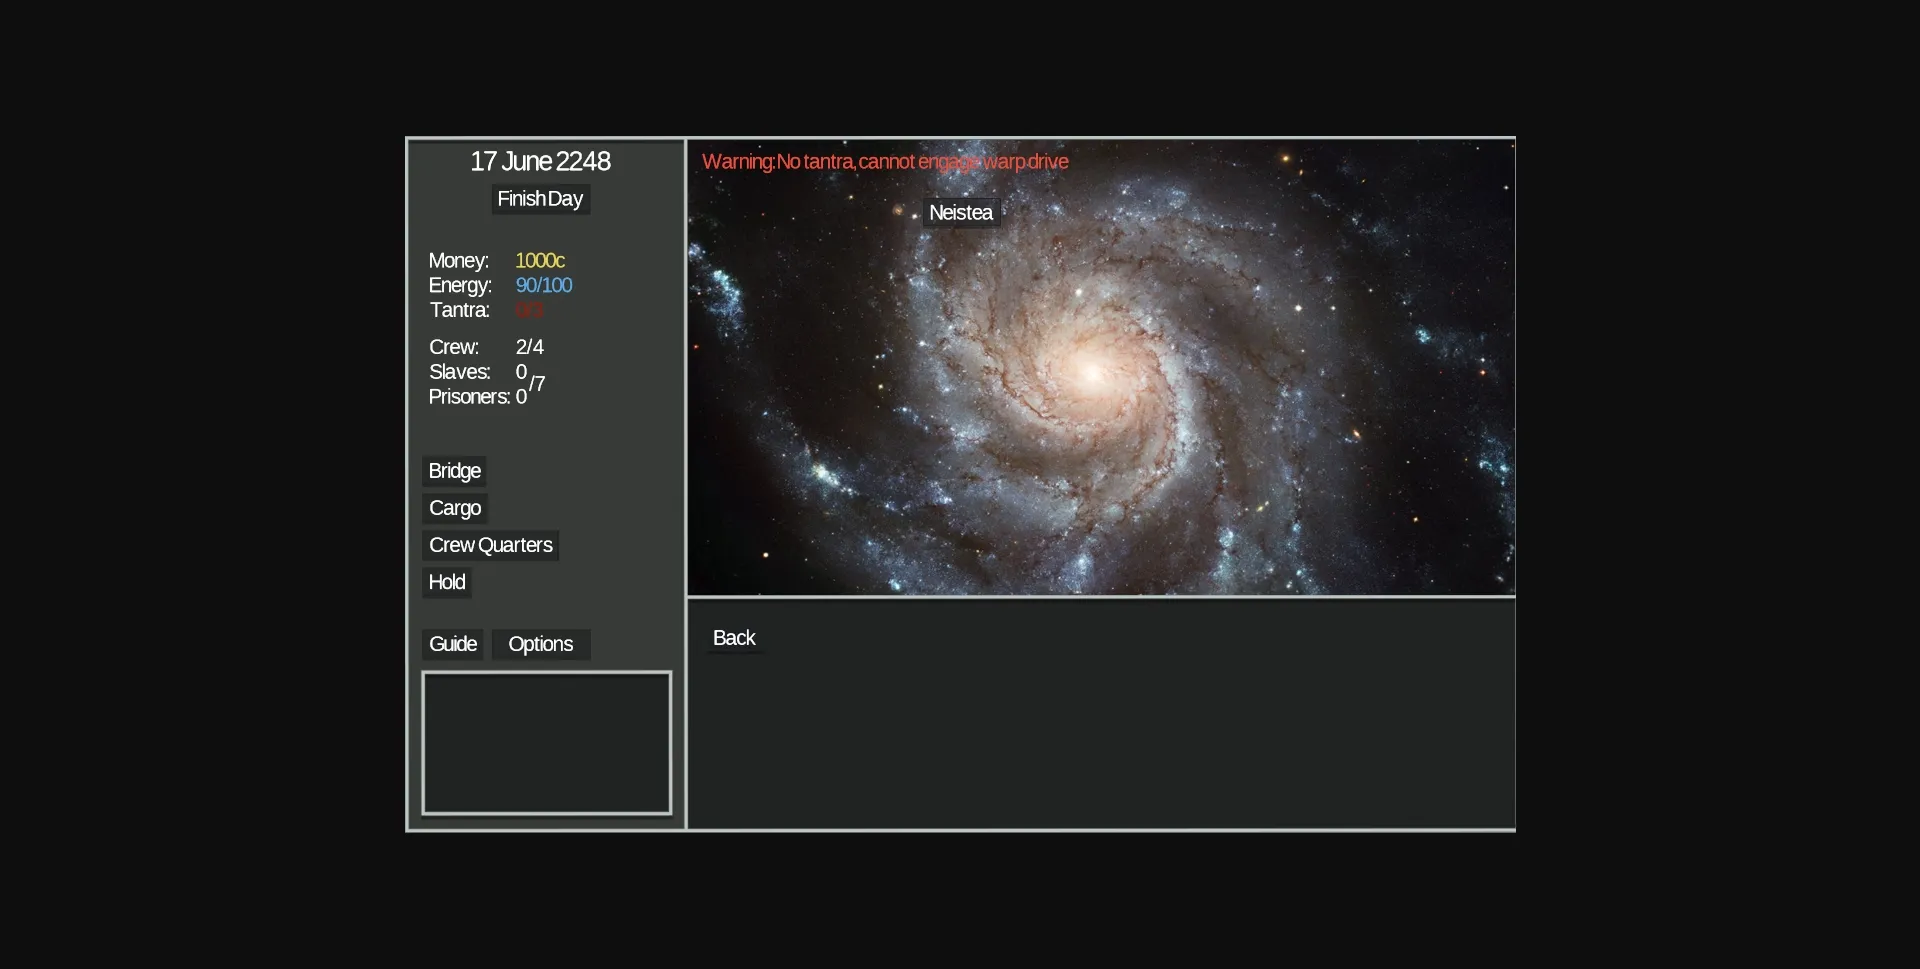
Task: Click the warp drive warning message
Action: click(884, 162)
